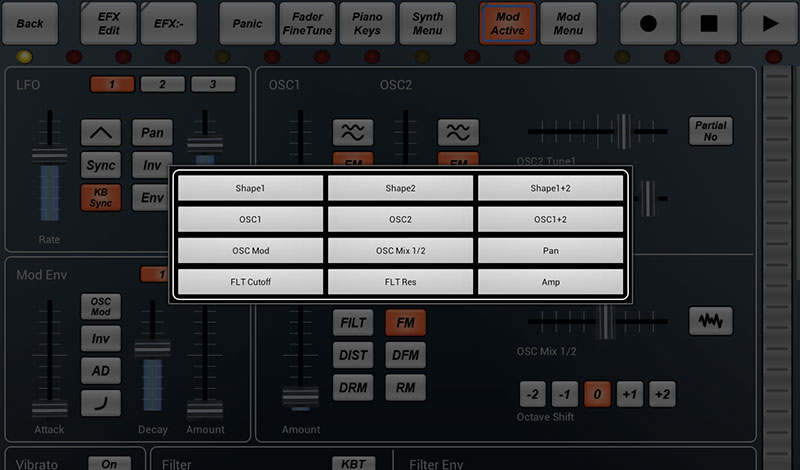Show the Piano Keys

(367, 23)
